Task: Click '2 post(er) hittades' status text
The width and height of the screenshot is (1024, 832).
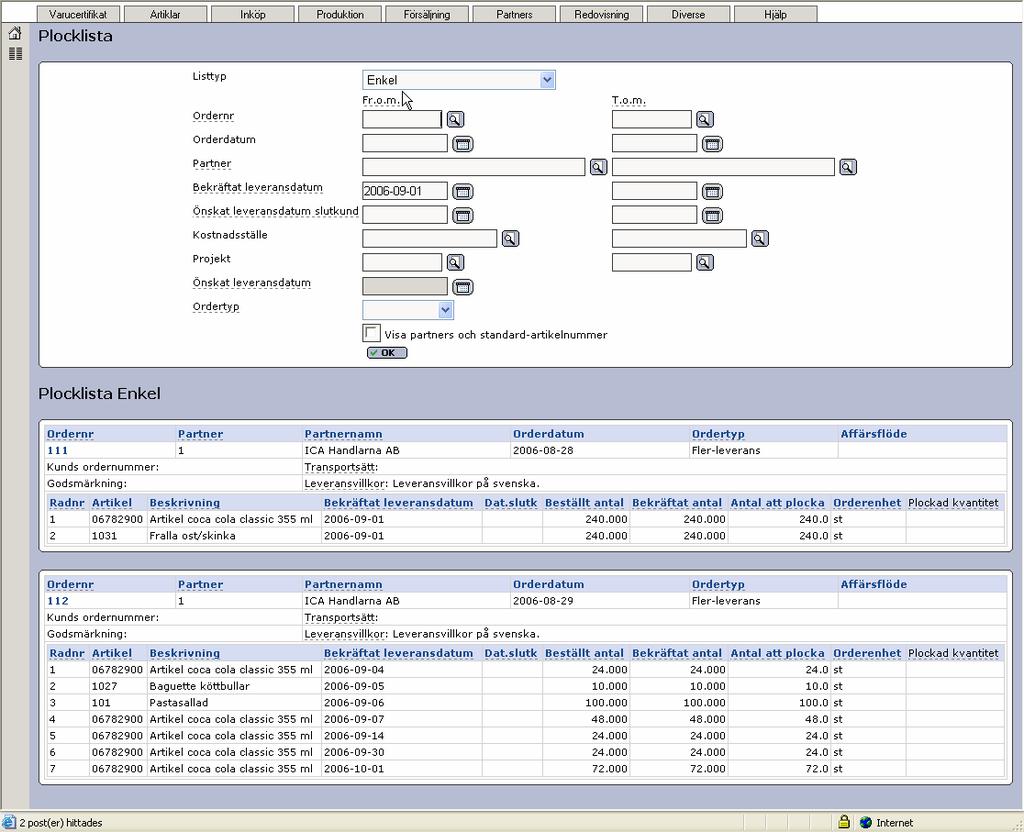Action: [61, 823]
